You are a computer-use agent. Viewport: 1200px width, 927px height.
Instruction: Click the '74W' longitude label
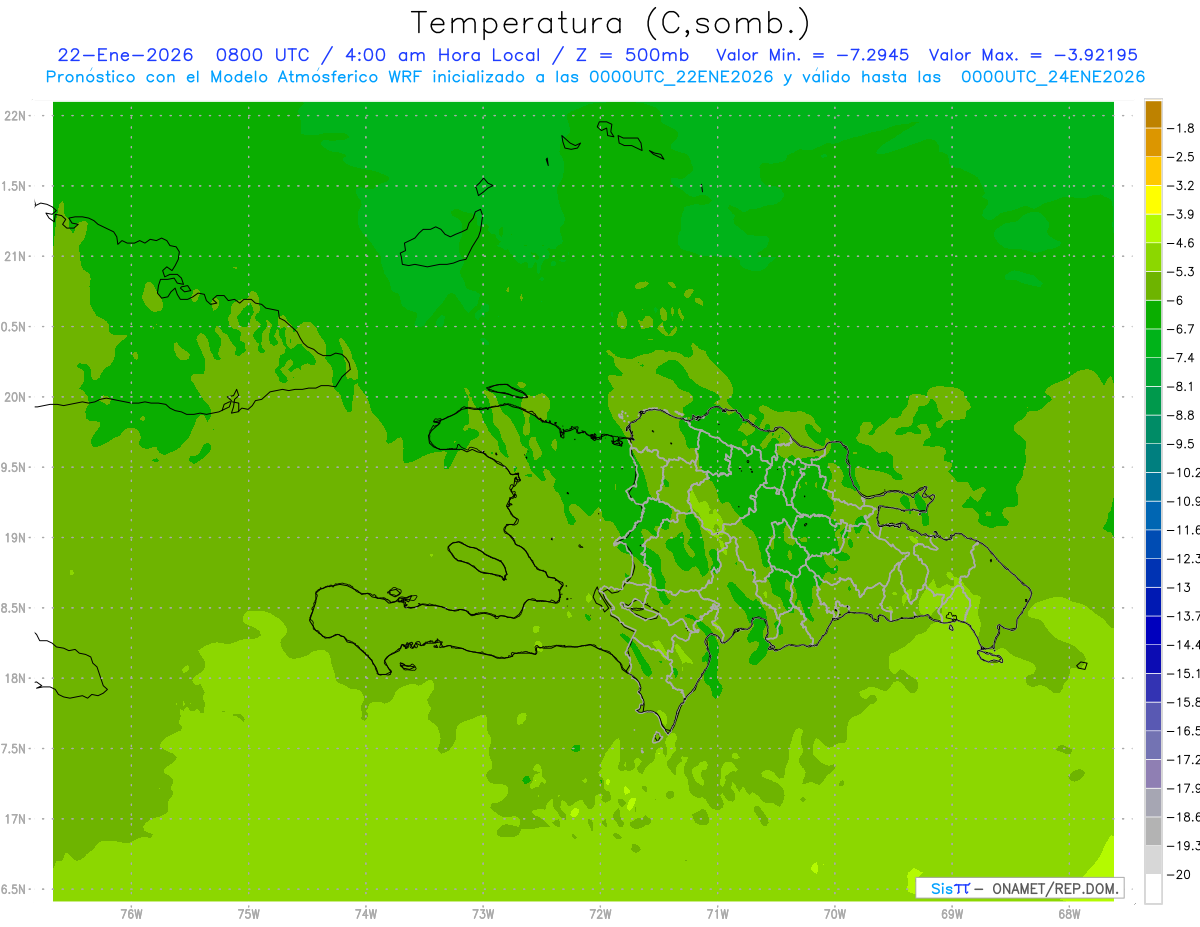(x=366, y=913)
